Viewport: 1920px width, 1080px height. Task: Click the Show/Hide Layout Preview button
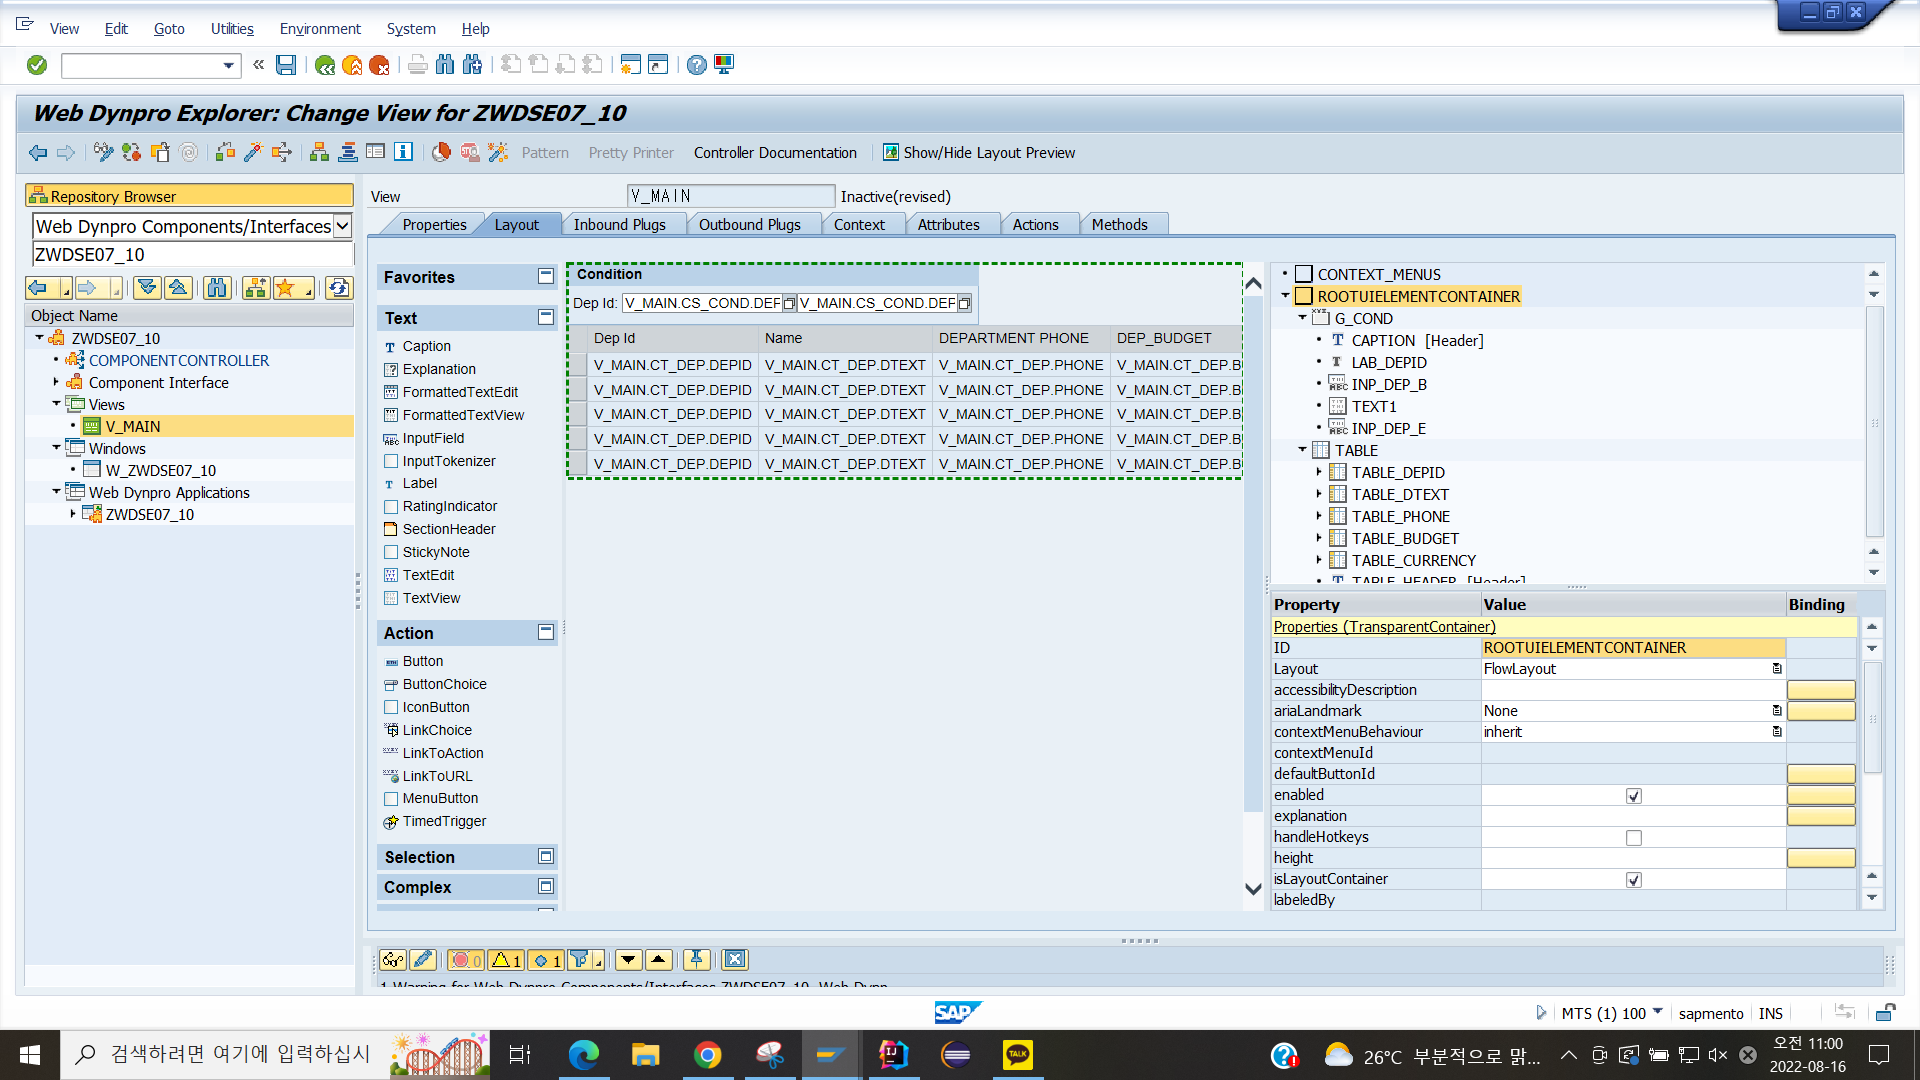point(978,153)
